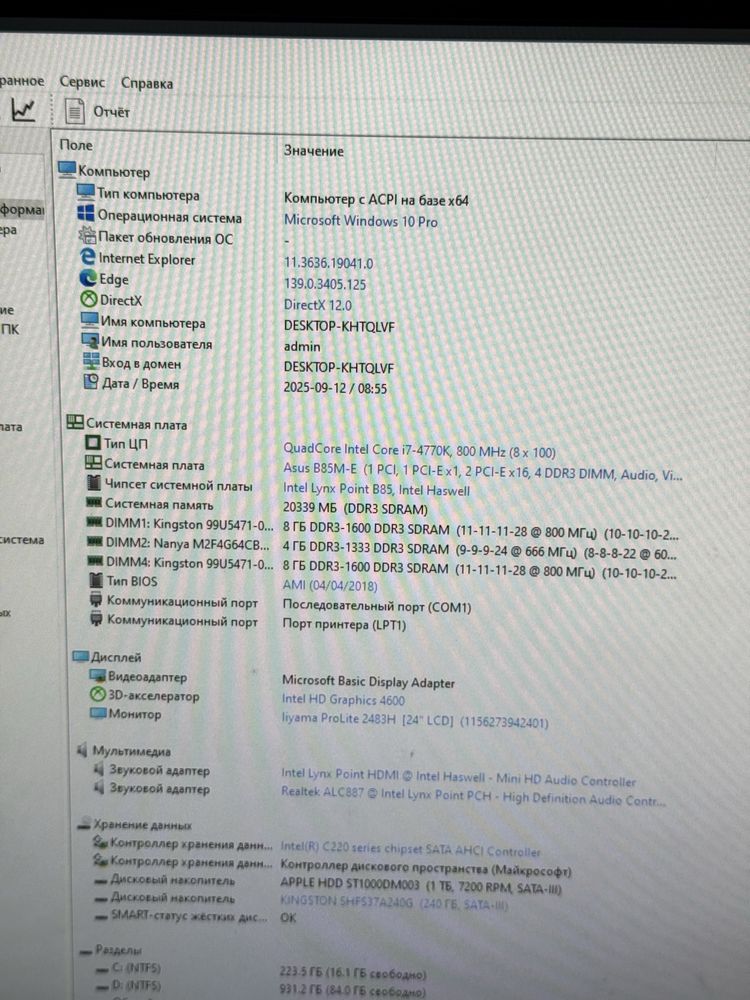The width and height of the screenshot is (750, 1000).
Task: Click the Системная плата group icon
Action: (75, 422)
